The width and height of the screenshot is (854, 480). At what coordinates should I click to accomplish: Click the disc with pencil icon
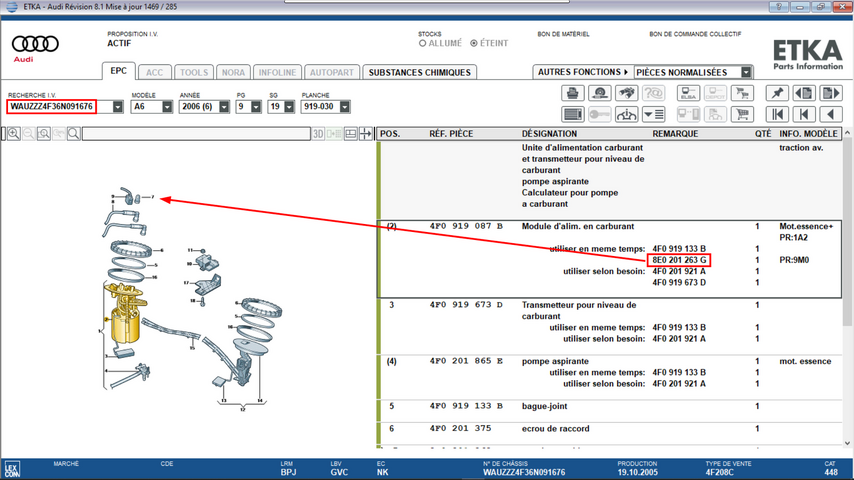click(600, 93)
